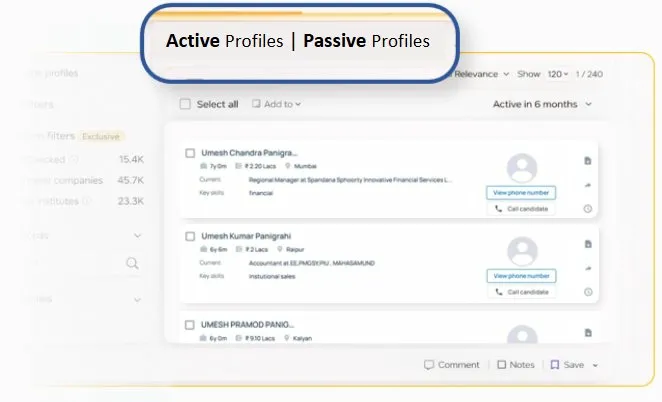Open Umesh Kumar Panigrahi profile name

click(x=246, y=236)
